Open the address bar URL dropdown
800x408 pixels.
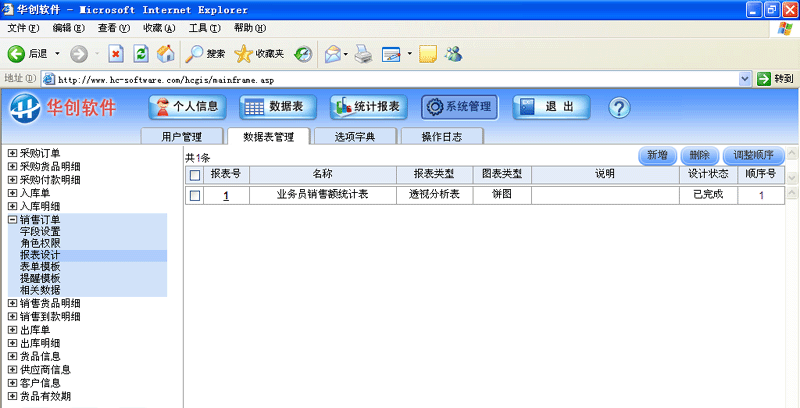click(x=745, y=78)
